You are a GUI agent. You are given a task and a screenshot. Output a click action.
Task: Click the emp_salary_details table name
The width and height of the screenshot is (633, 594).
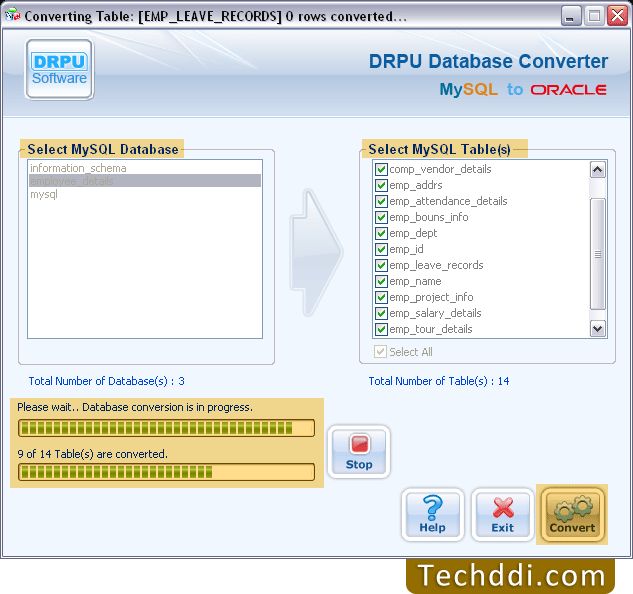(x=436, y=313)
